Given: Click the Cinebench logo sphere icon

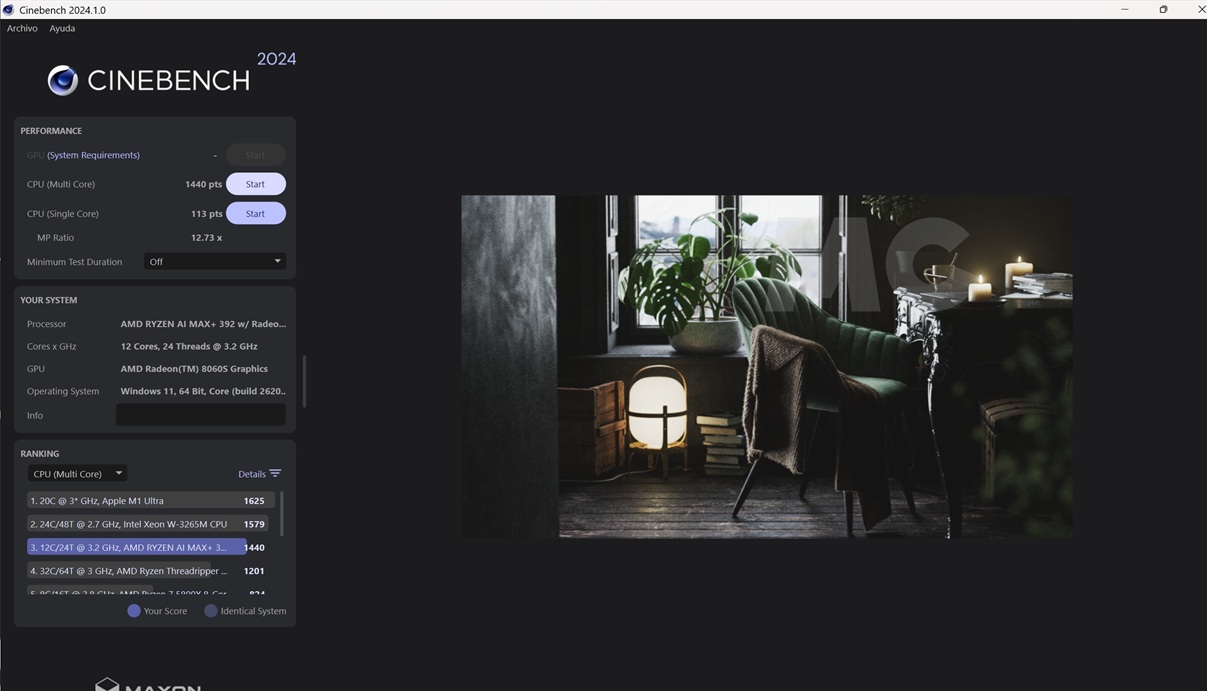Looking at the screenshot, I should 63,80.
